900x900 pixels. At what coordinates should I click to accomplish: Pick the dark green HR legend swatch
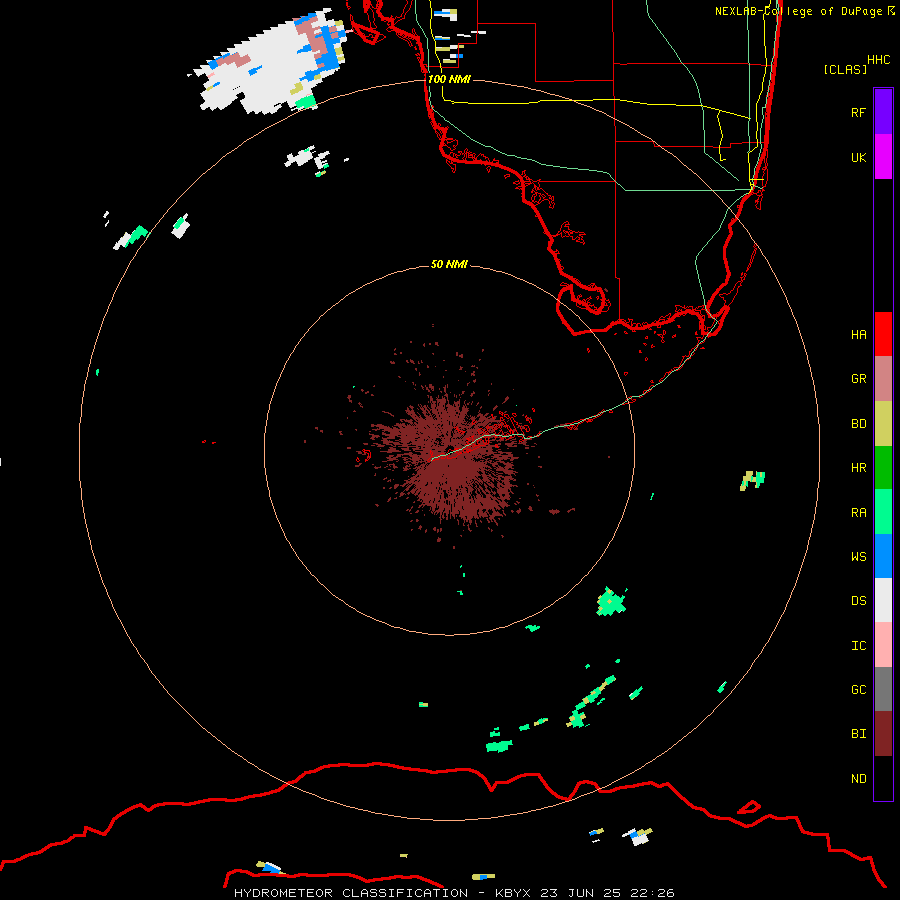click(x=883, y=468)
